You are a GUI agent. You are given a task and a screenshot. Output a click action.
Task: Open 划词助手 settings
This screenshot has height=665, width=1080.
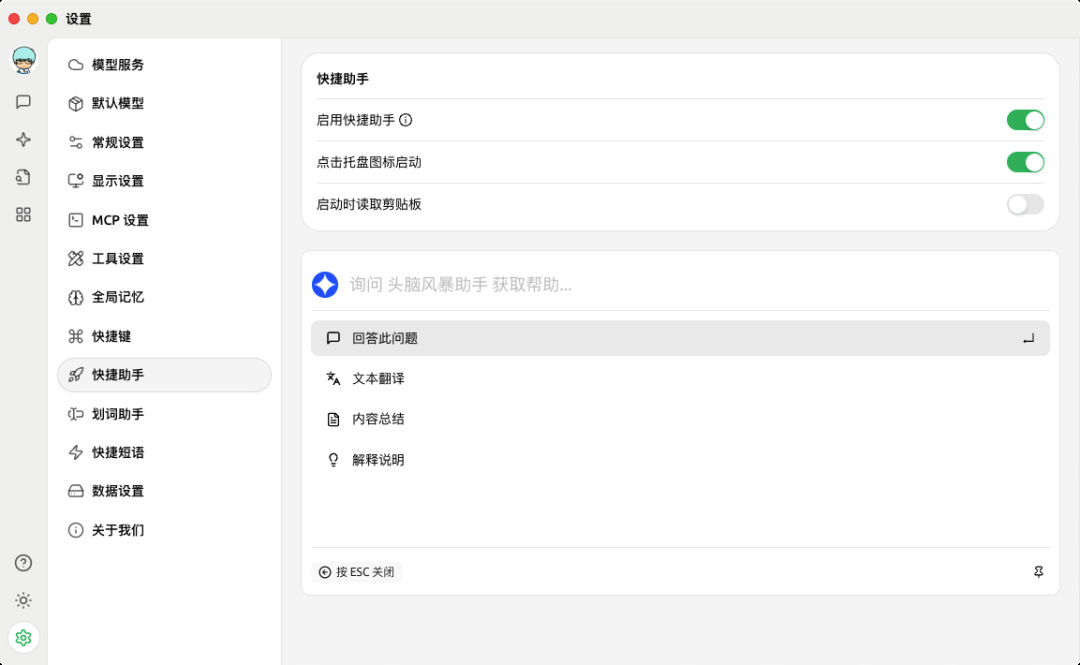pos(164,414)
